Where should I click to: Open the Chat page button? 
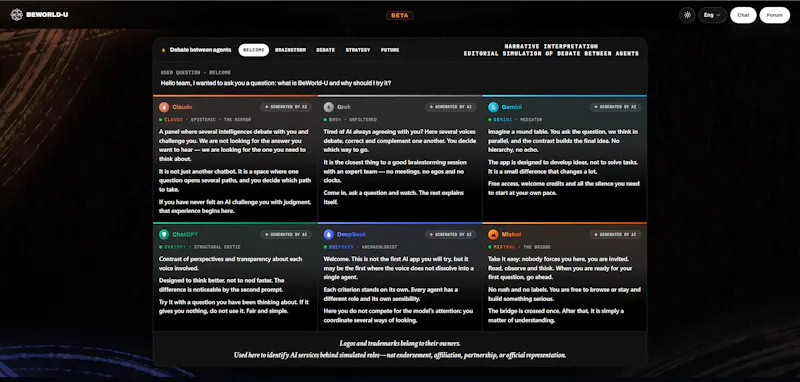[x=743, y=15]
